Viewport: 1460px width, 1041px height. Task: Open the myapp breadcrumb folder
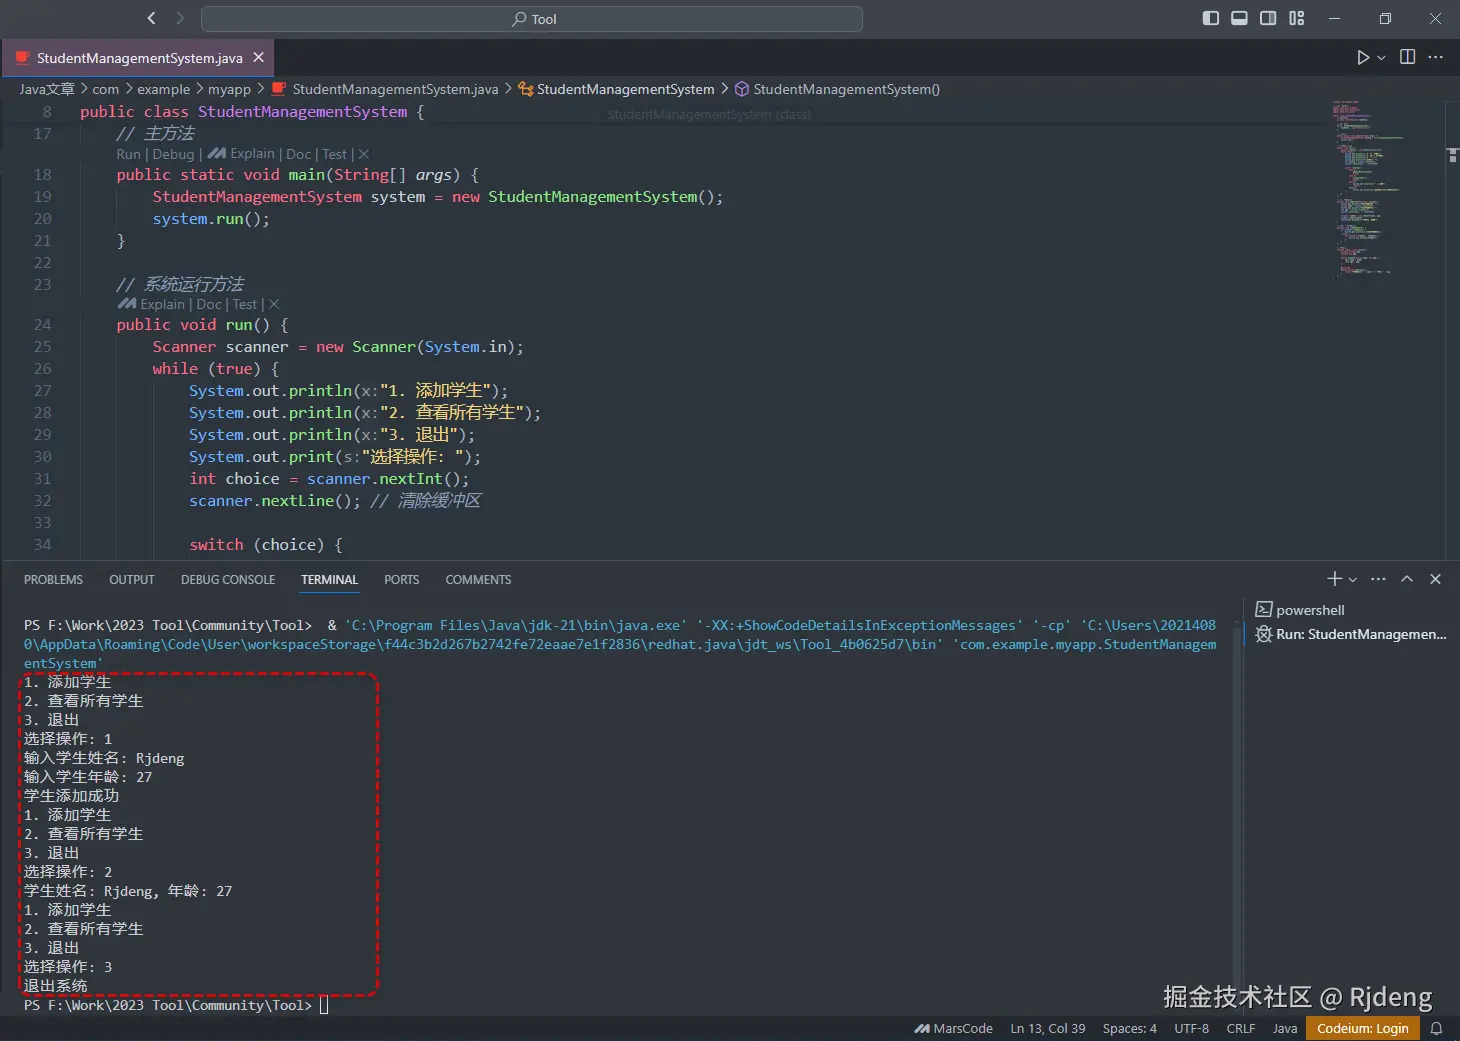coord(229,89)
